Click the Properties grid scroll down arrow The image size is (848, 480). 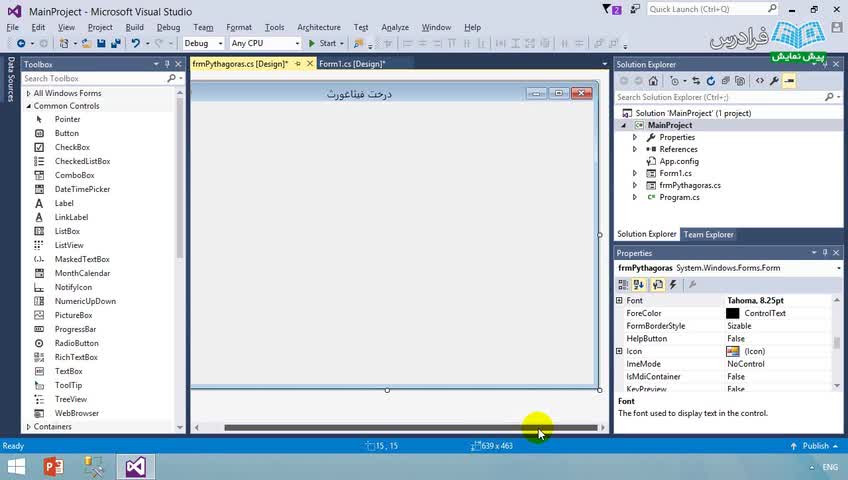(x=837, y=386)
